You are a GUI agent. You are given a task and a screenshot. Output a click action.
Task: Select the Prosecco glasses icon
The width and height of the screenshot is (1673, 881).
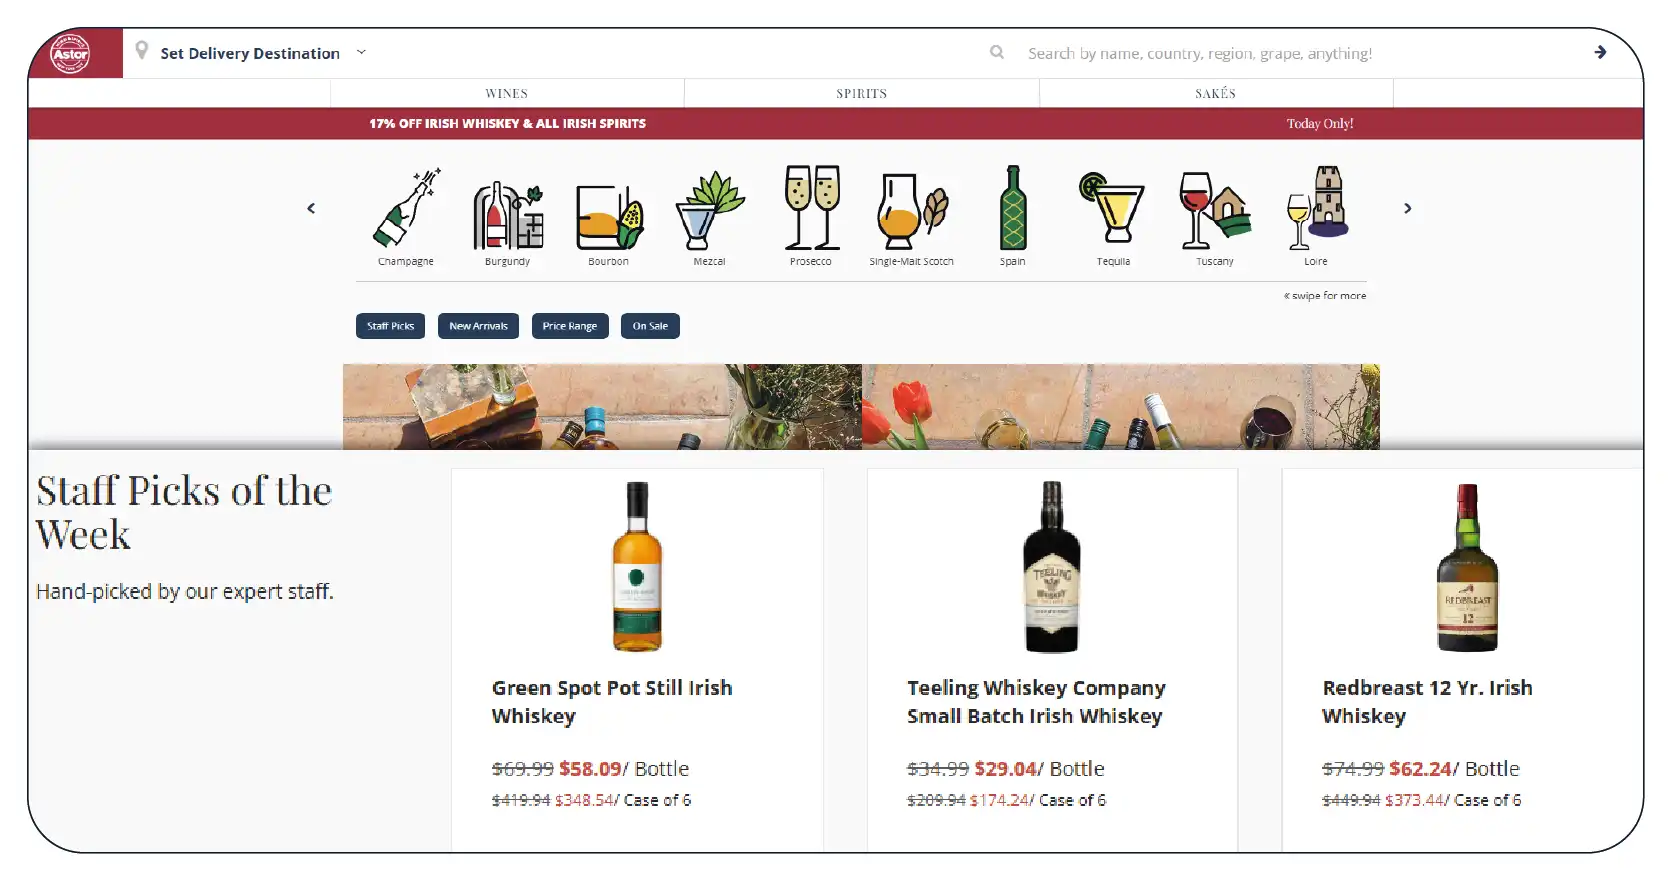[812, 207]
